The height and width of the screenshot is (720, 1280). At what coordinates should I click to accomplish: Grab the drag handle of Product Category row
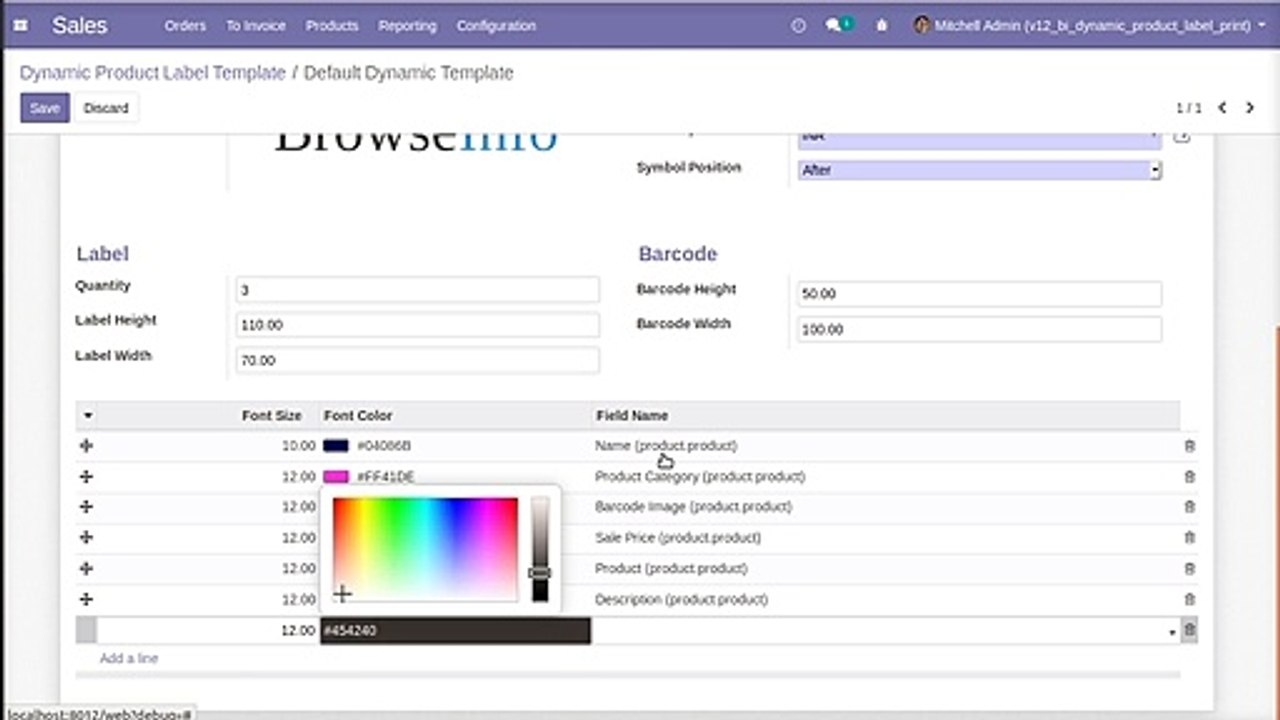click(x=86, y=477)
